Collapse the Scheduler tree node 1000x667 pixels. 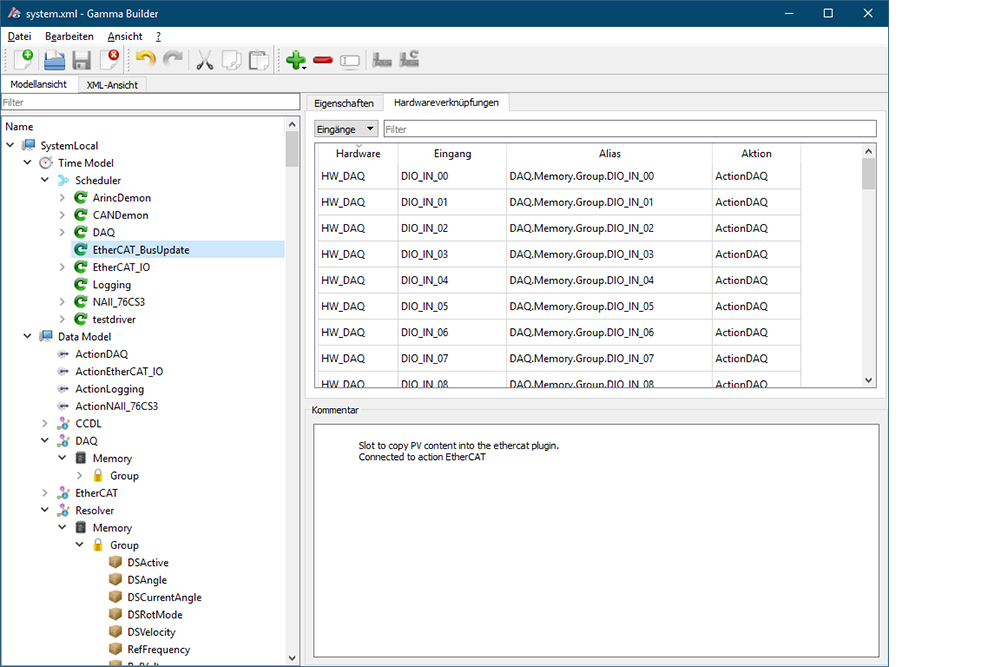[x=45, y=181]
